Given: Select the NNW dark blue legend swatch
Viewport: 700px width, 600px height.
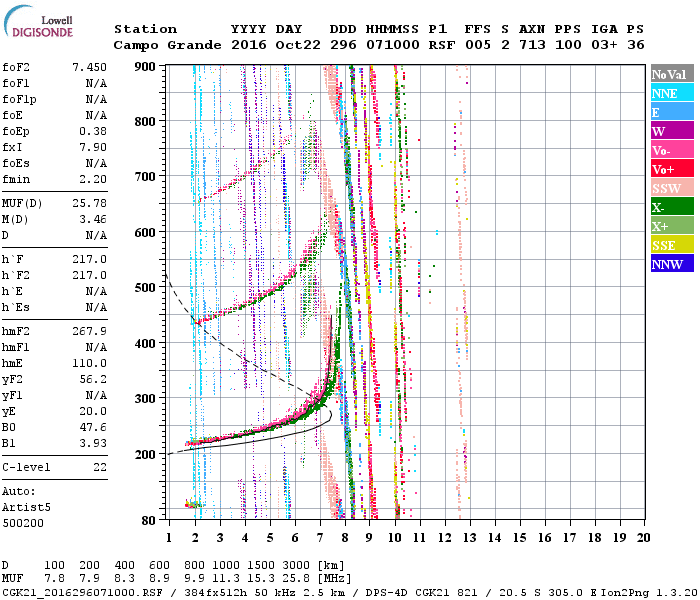Looking at the screenshot, I should (672, 263).
